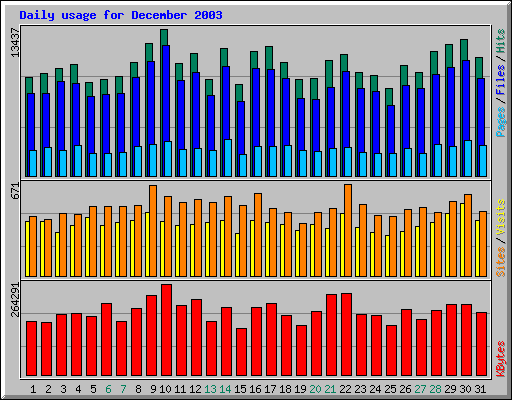
Task: Click the 671 axis value
Action: [15, 191]
